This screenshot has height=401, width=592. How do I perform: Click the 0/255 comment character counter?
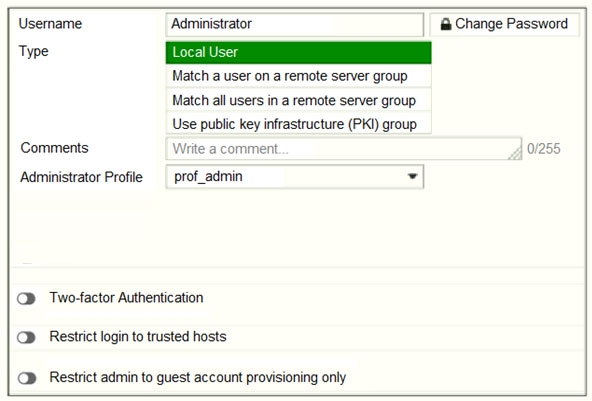543,149
